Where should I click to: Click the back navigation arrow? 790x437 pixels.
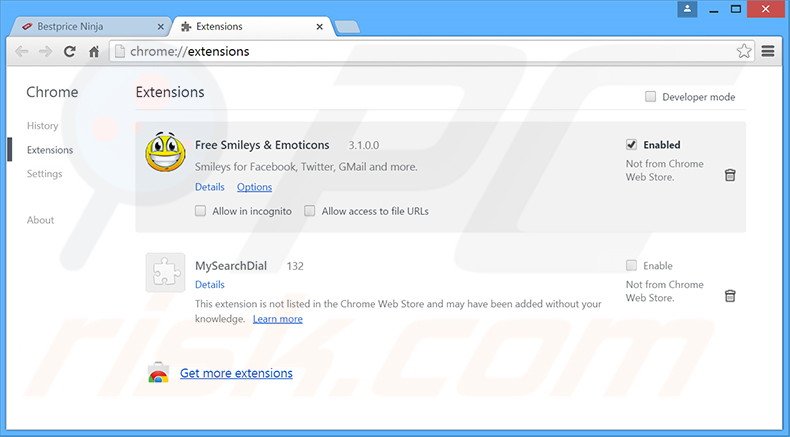pos(22,51)
